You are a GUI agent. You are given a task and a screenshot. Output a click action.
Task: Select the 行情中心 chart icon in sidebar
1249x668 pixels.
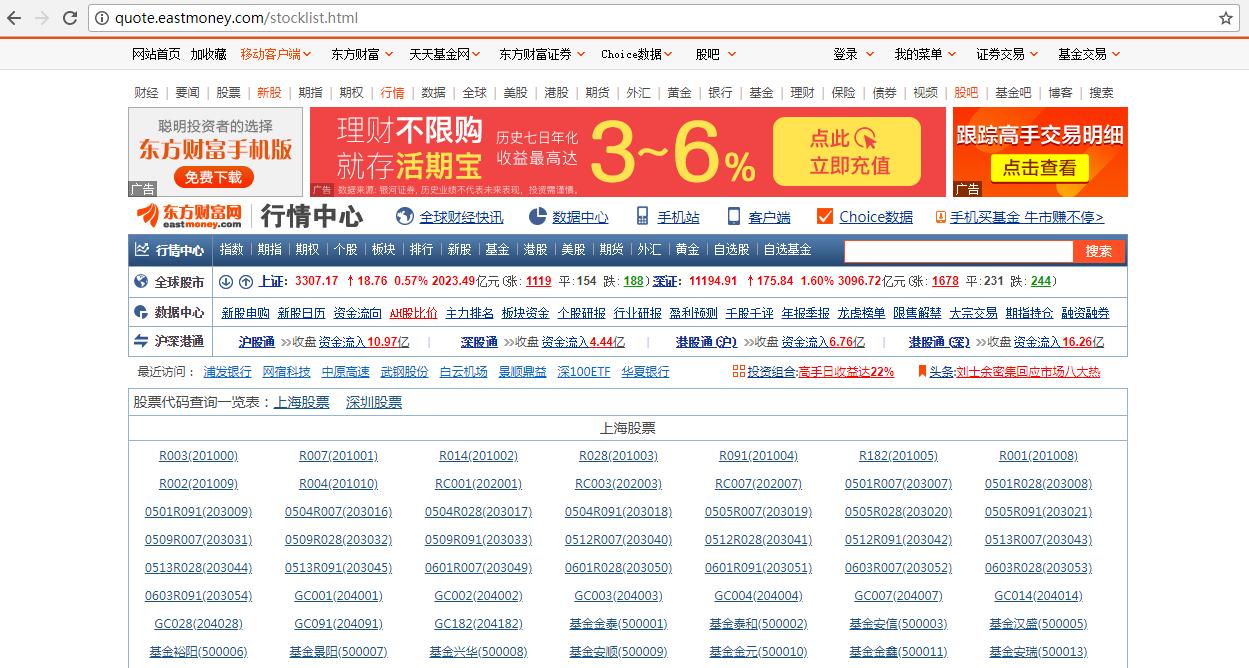(141, 250)
